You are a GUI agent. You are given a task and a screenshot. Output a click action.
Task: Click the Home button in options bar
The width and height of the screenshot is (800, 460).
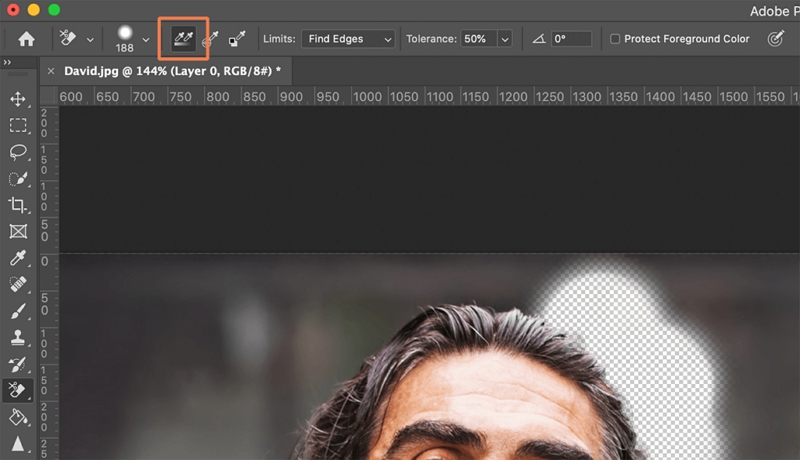click(26, 39)
